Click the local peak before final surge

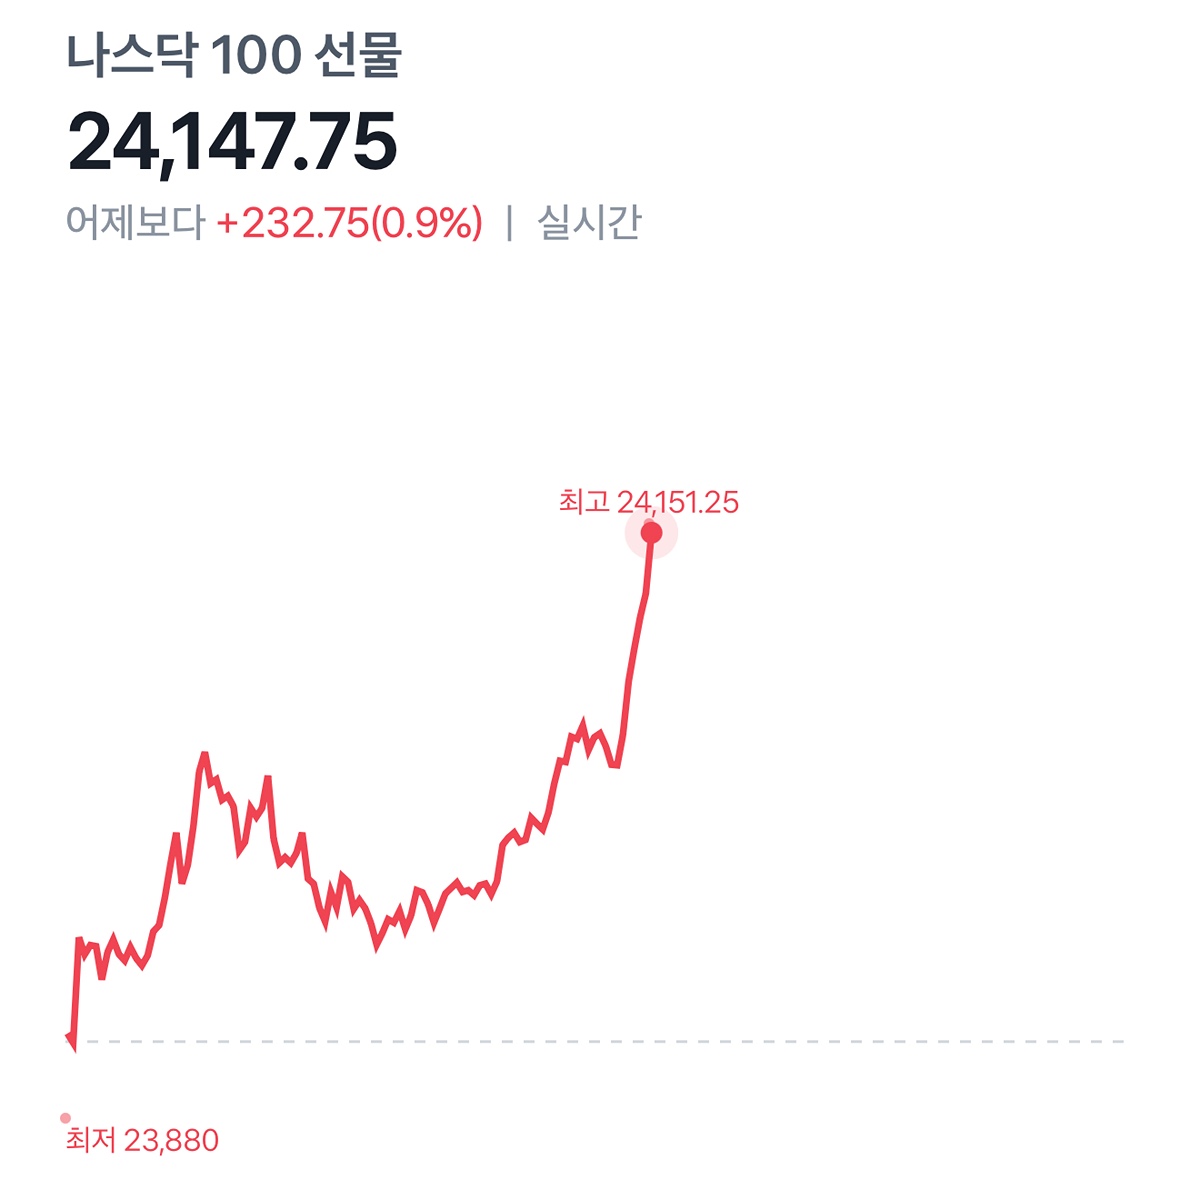coord(583,723)
